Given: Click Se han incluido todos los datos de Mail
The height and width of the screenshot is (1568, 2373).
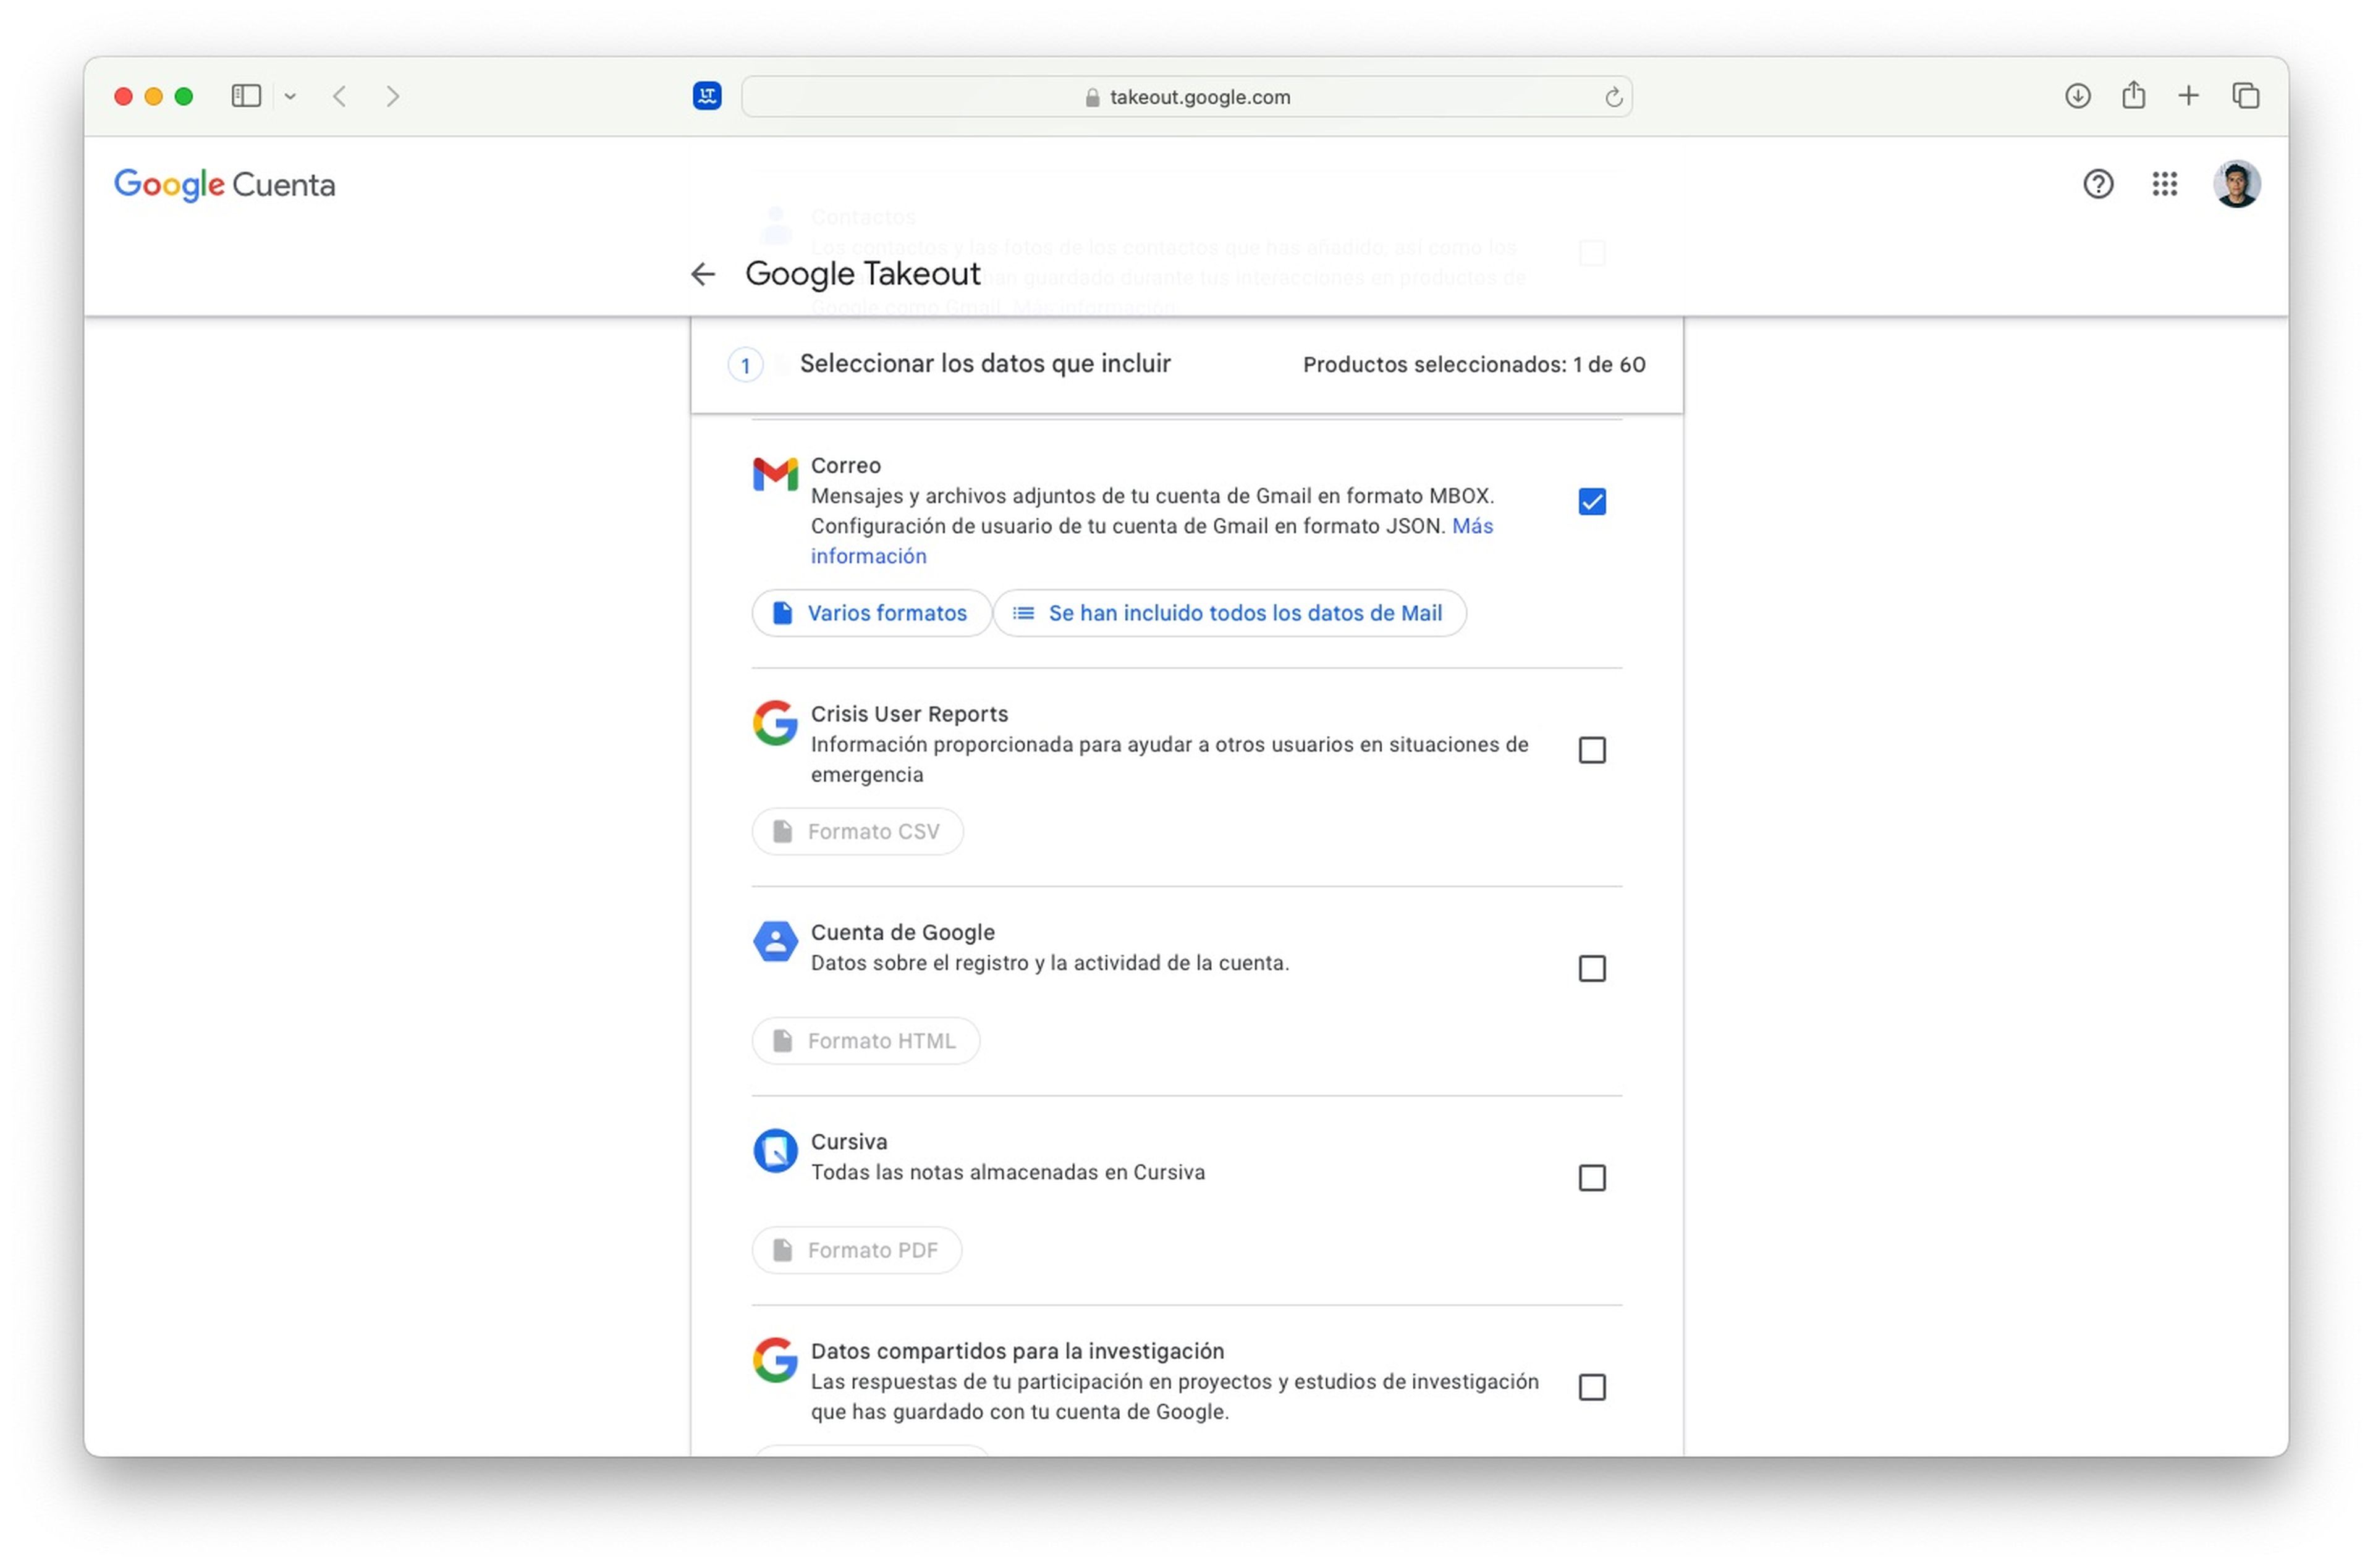Looking at the screenshot, I should click(x=1229, y=613).
